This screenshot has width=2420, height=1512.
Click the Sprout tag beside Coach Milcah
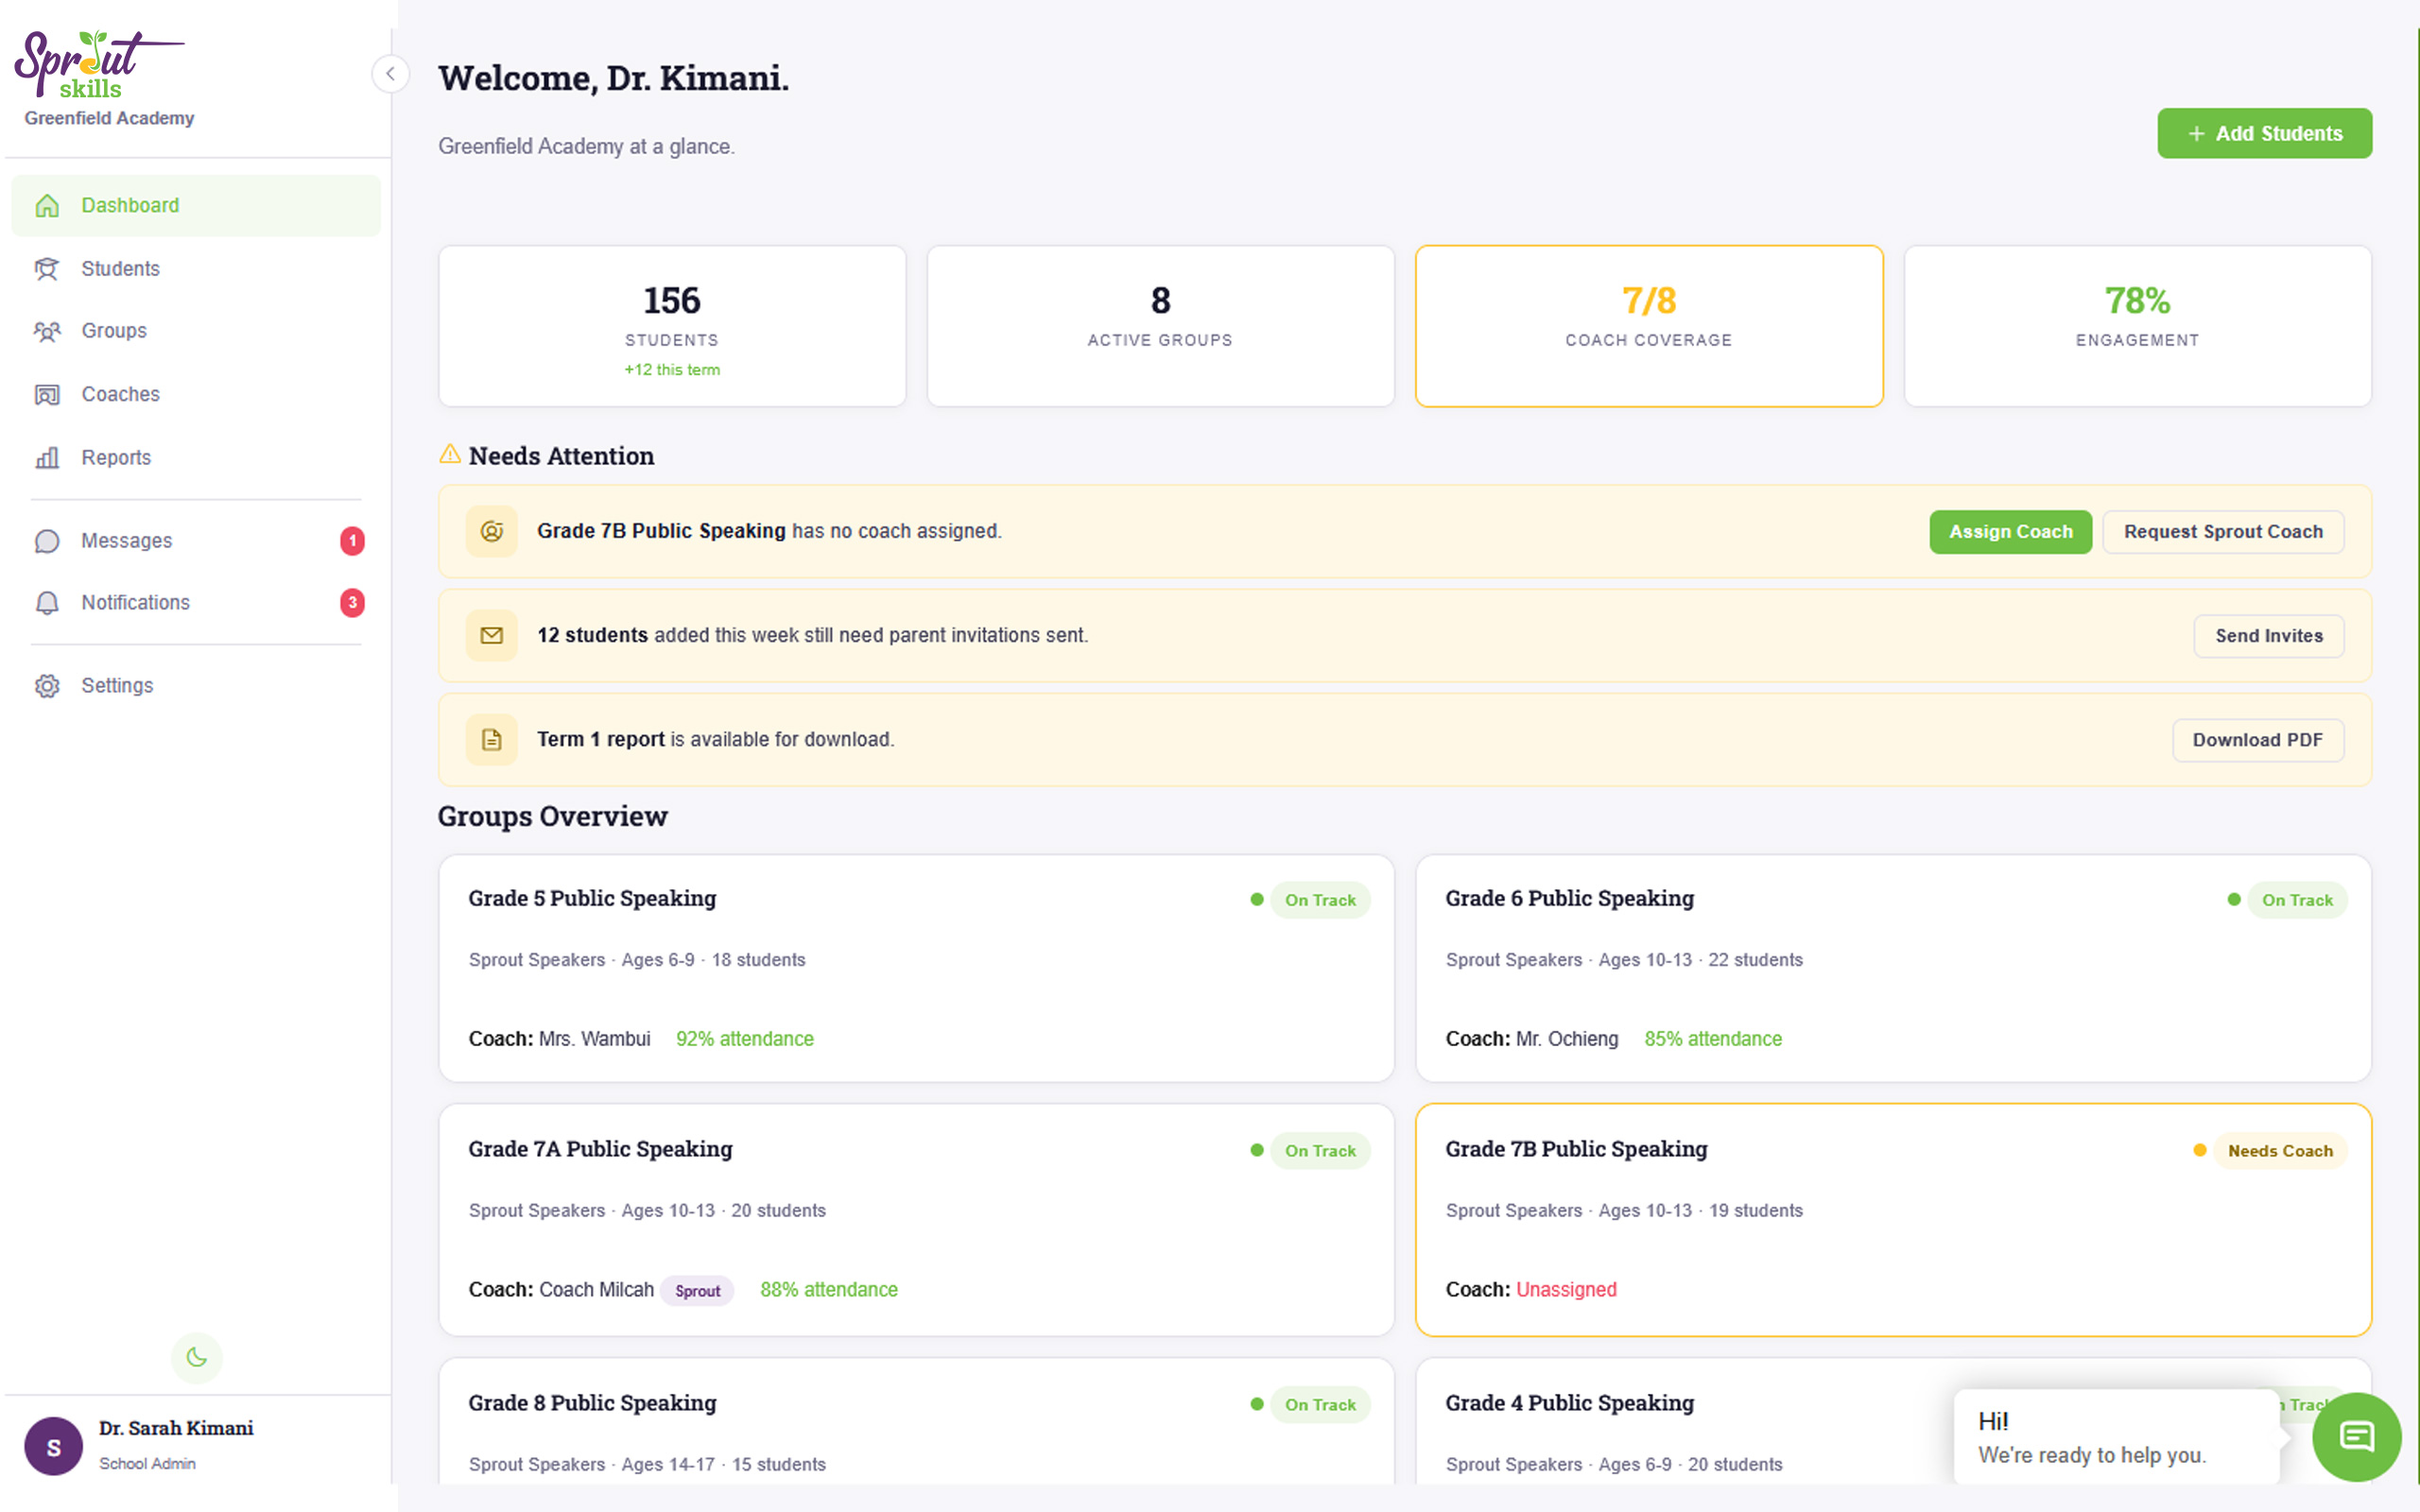[x=697, y=1290]
